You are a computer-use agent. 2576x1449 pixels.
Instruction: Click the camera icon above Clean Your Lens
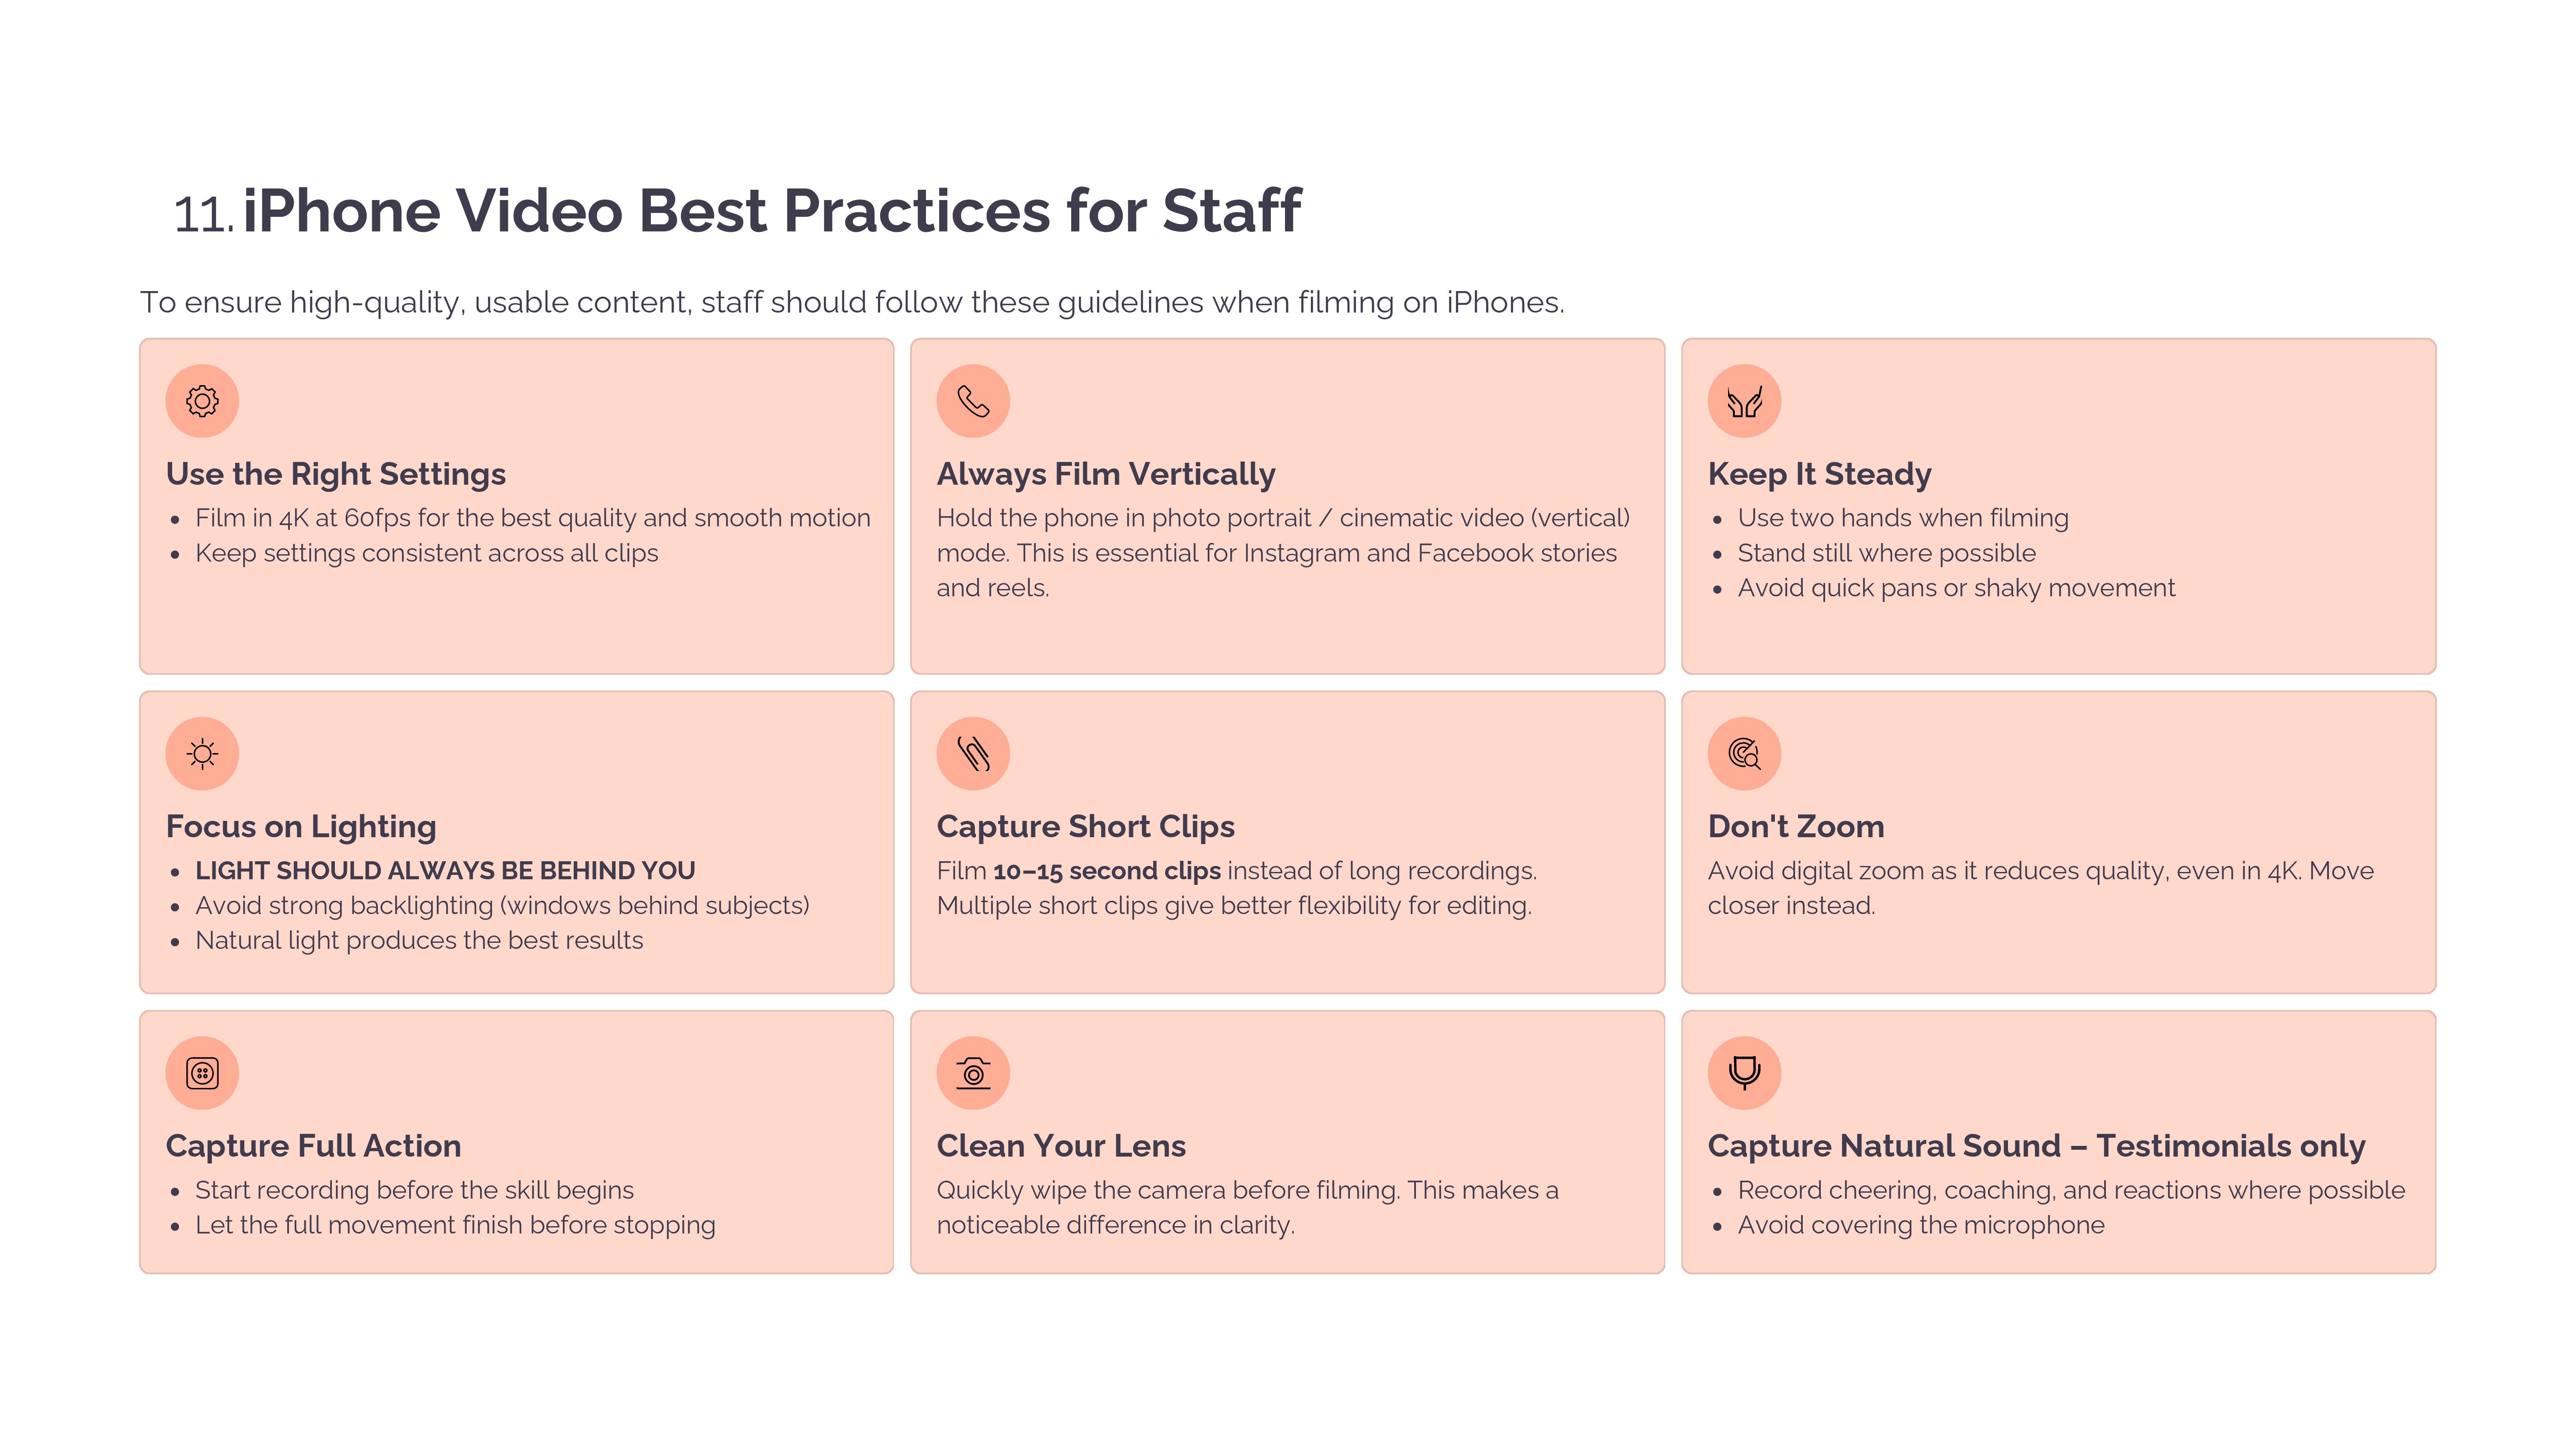pos(973,1073)
